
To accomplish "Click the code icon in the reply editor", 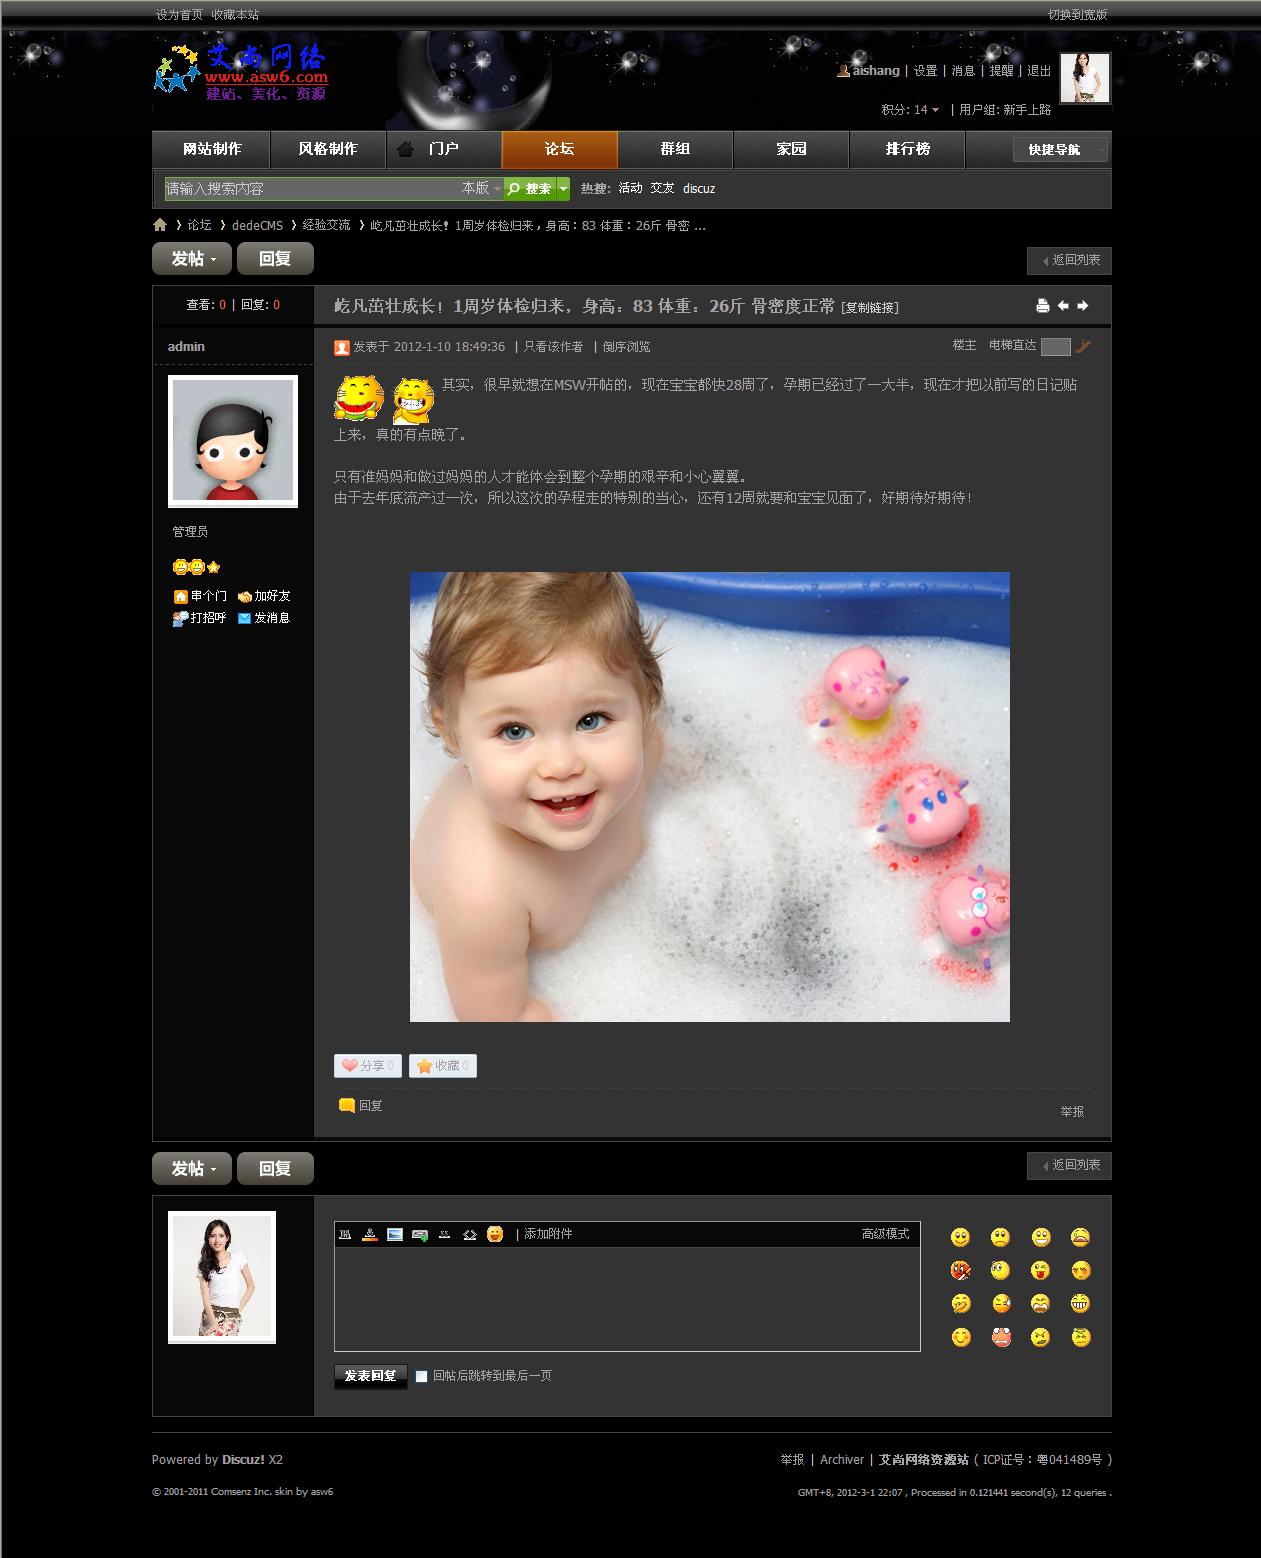I will pyautogui.click(x=470, y=1234).
